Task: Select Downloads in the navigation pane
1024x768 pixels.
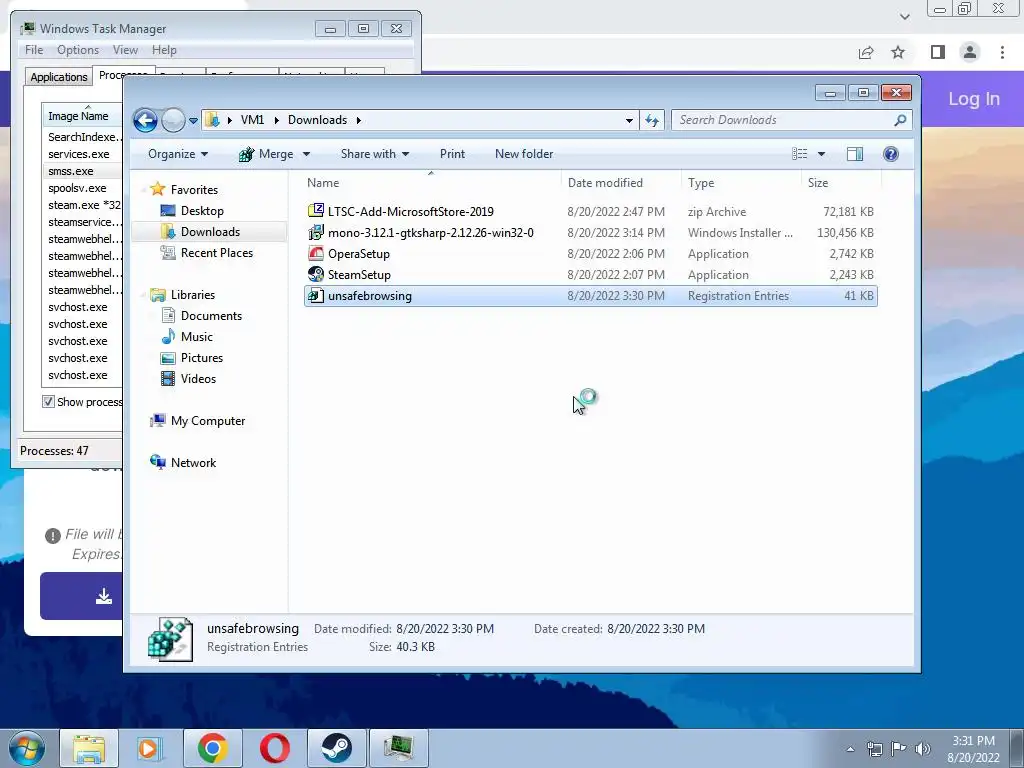Action: [x=210, y=232]
